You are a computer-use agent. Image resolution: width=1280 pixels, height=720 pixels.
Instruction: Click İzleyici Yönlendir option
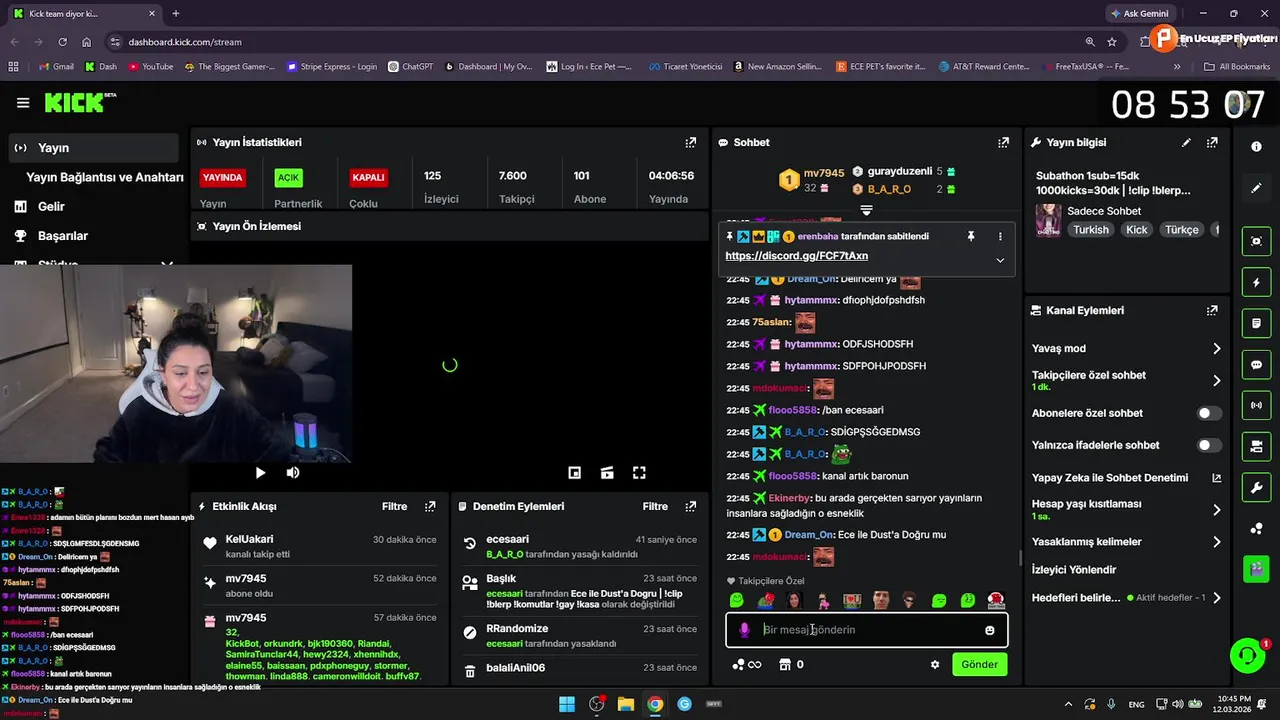pos(1074,570)
